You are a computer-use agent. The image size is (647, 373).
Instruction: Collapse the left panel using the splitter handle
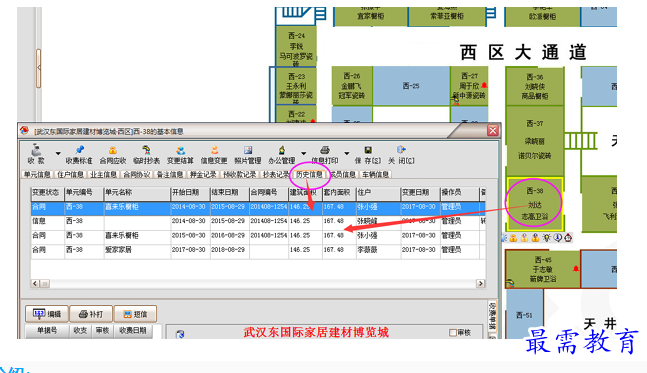(x=38, y=68)
